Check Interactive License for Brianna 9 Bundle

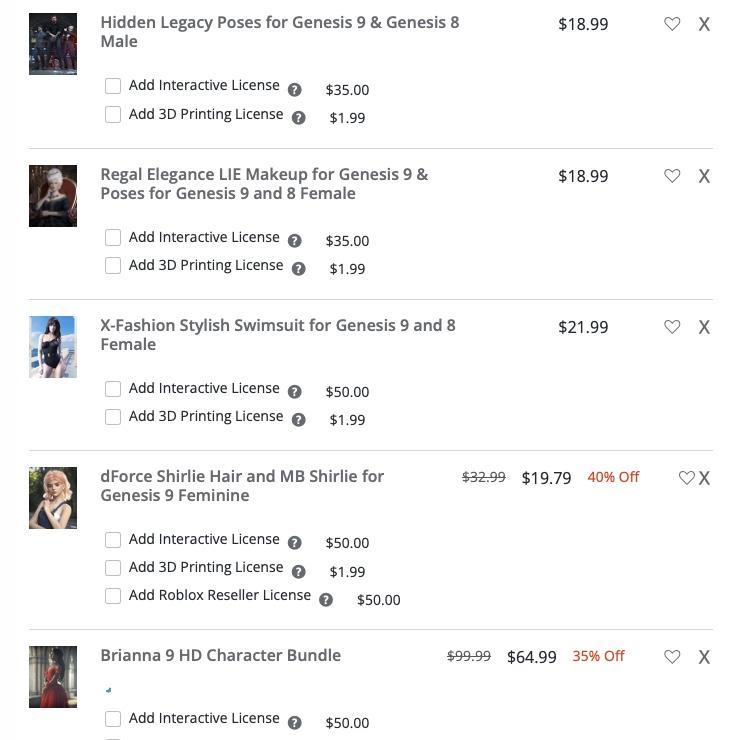(x=113, y=719)
